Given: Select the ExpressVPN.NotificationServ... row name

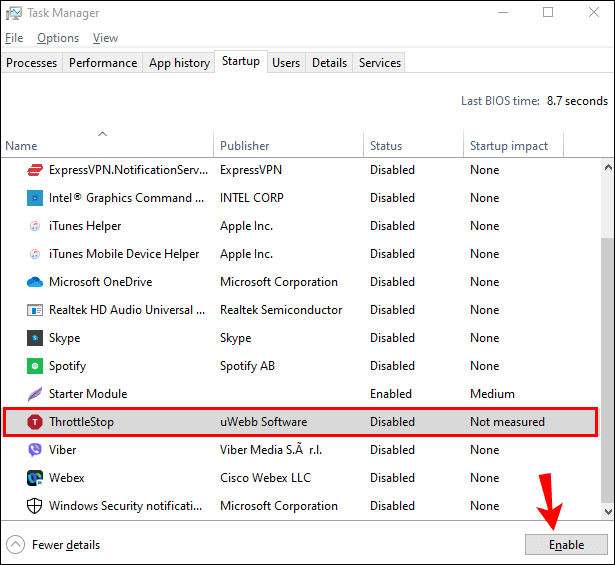Looking at the screenshot, I should click(x=128, y=170).
